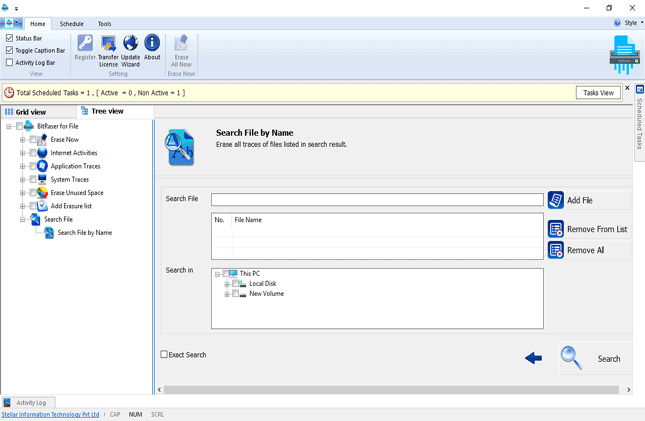Uncheck the Status Bar checkbox
The height and width of the screenshot is (421, 645).
(10, 38)
